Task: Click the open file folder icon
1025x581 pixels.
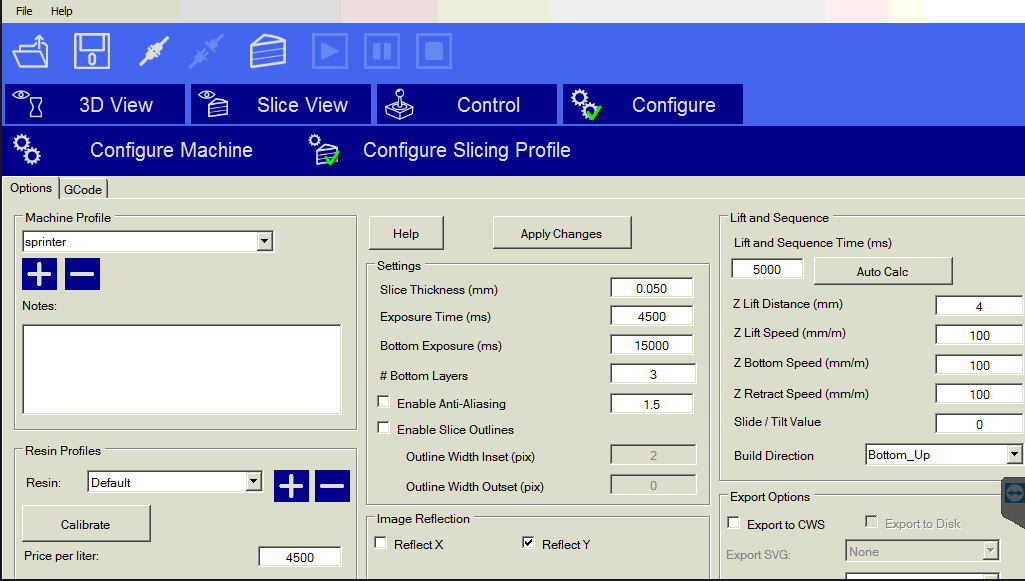Action: (31, 51)
